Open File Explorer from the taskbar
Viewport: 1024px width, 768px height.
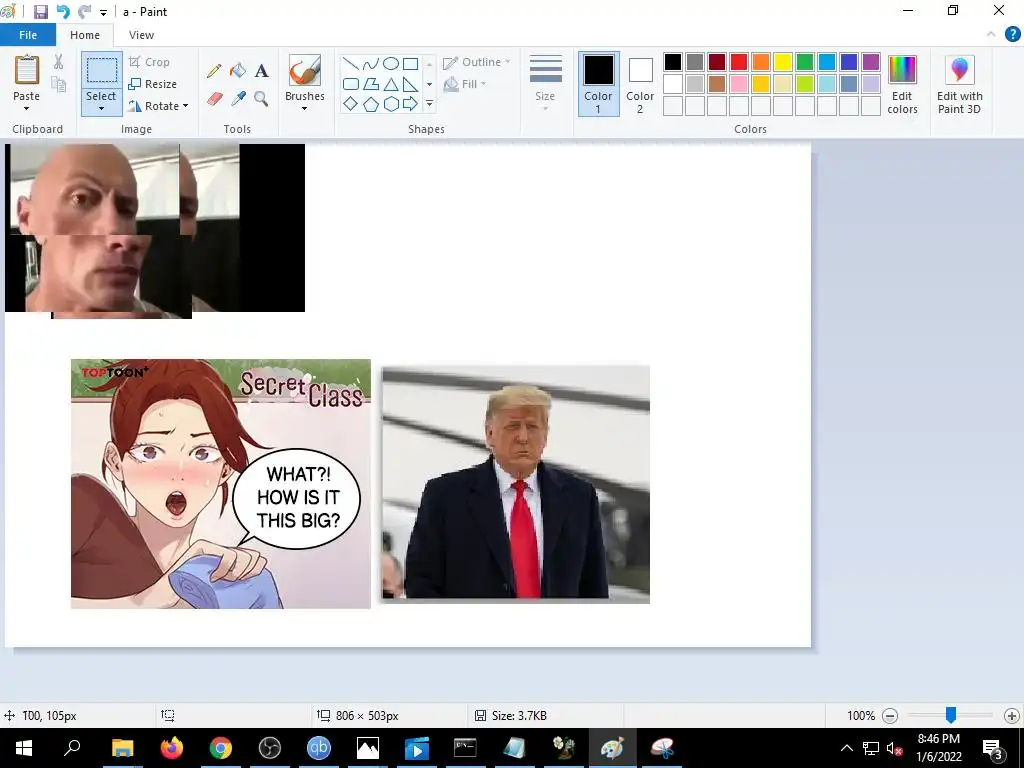(122, 748)
